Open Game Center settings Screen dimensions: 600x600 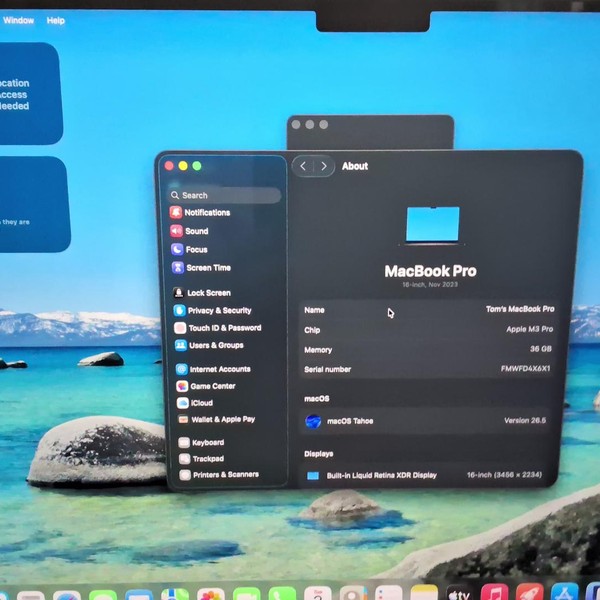click(206, 386)
